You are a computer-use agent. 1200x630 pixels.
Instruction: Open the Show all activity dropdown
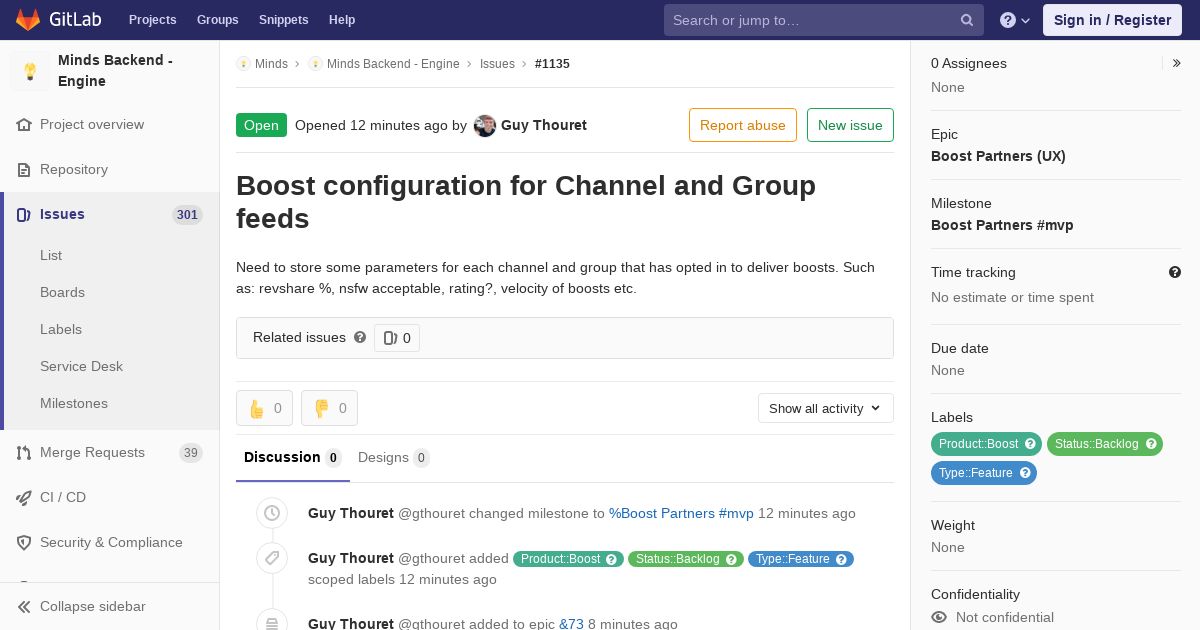[x=825, y=408]
